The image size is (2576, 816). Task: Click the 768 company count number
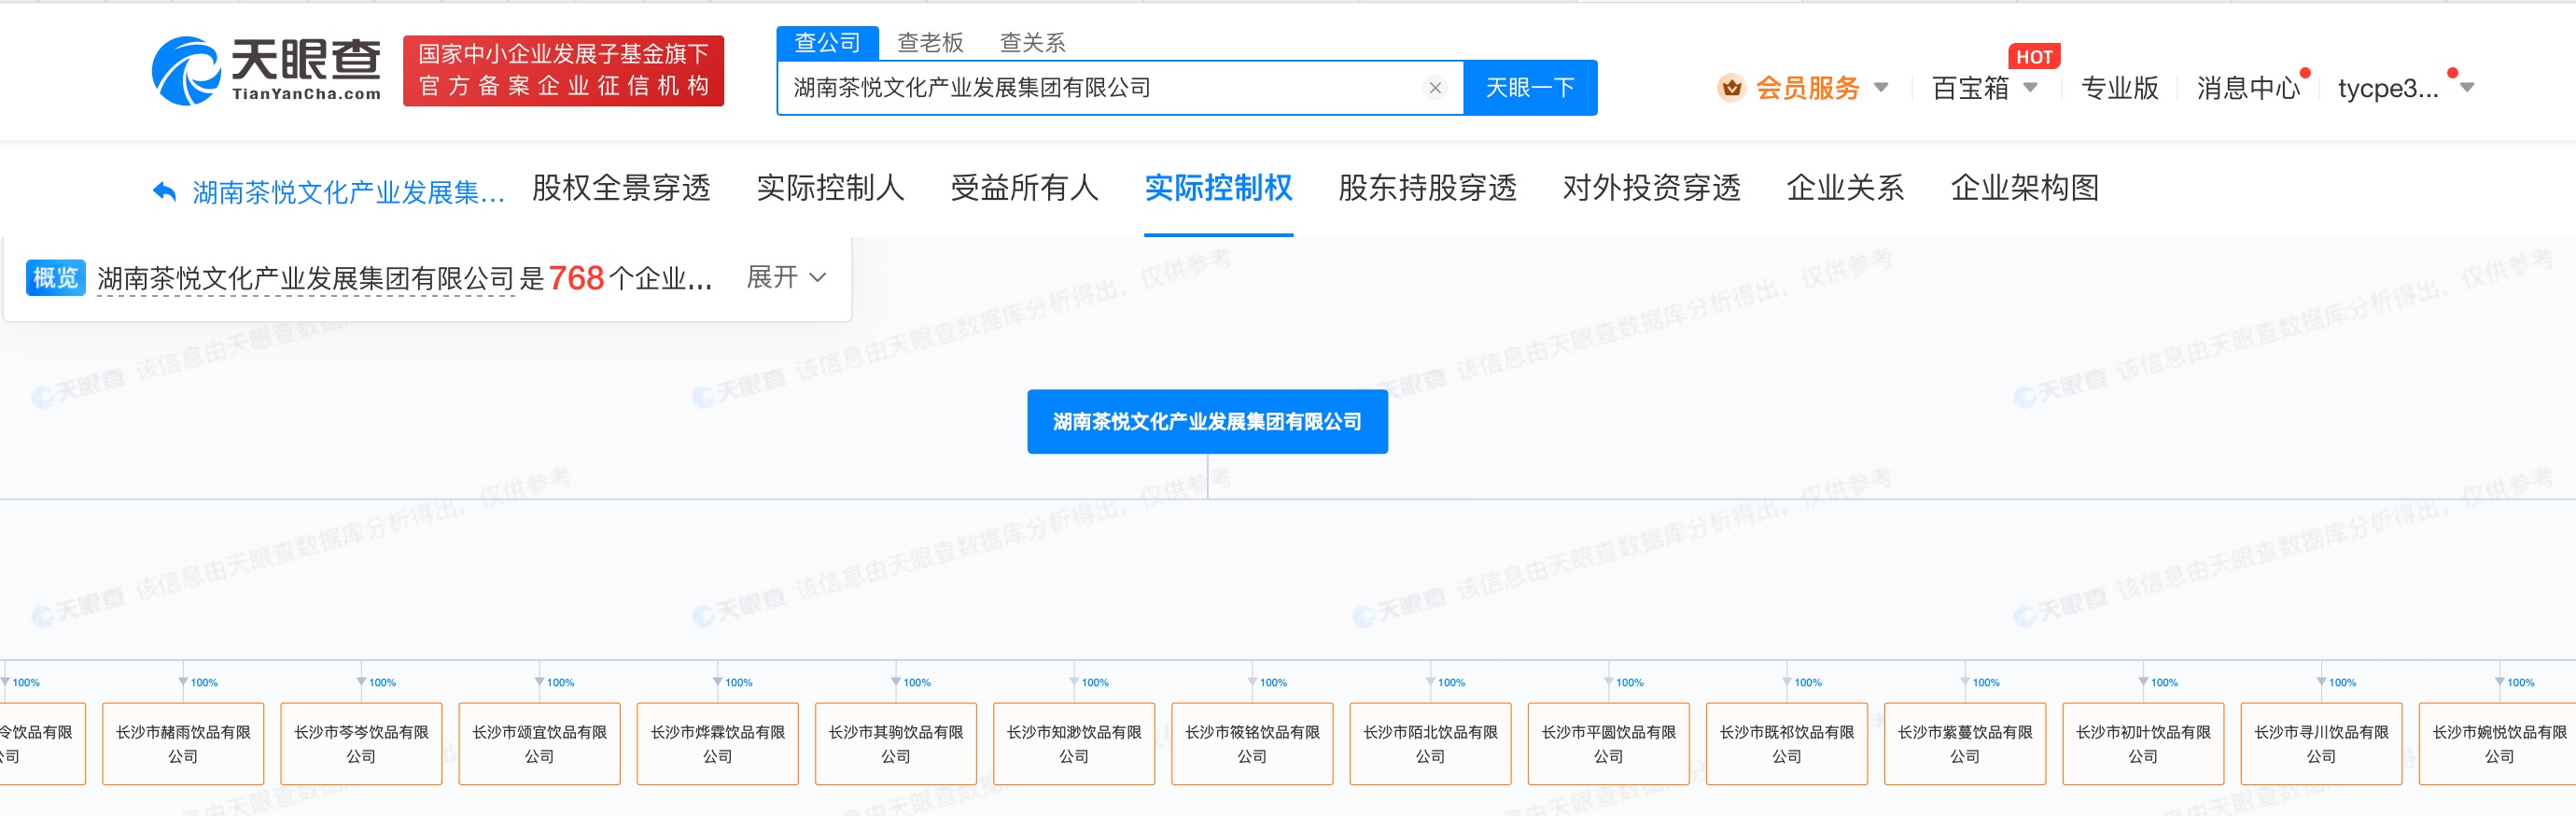click(x=576, y=277)
